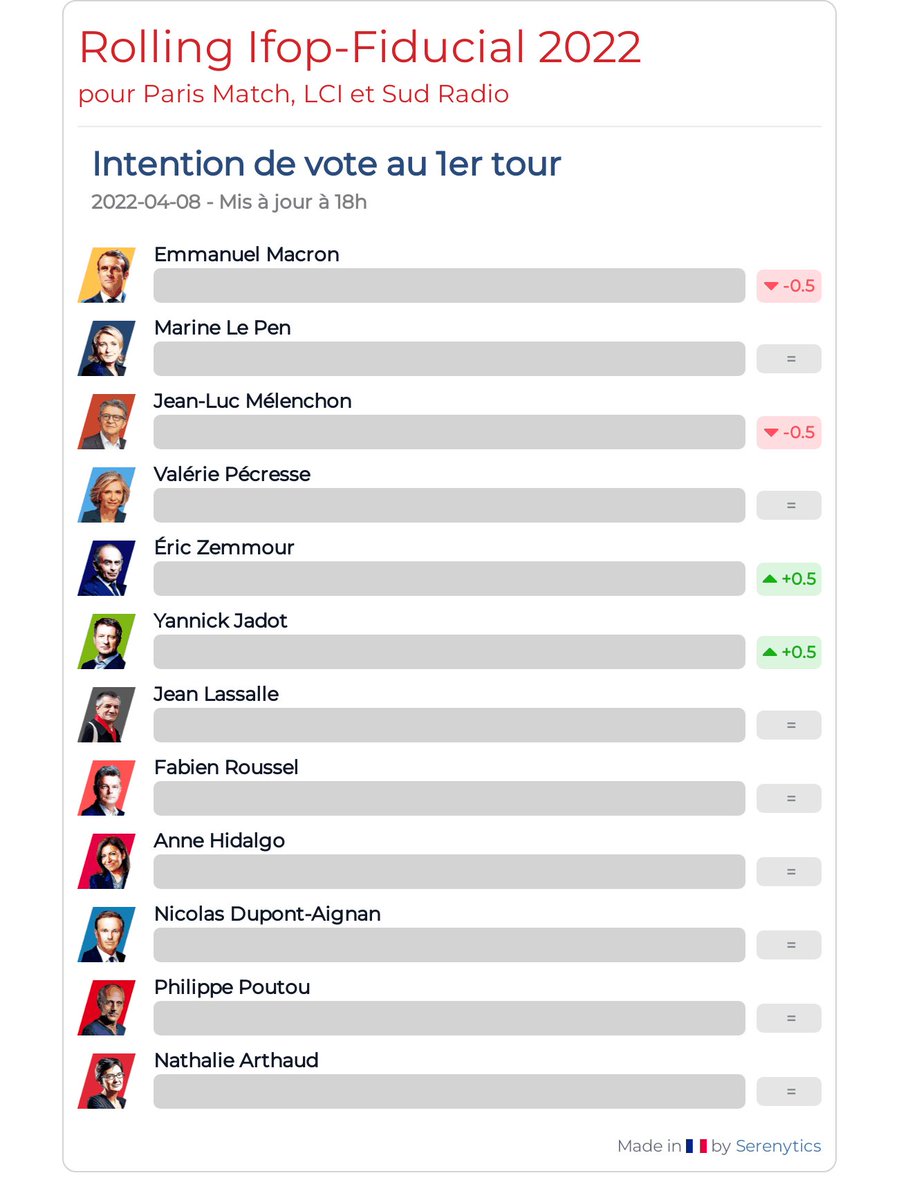Image resolution: width=899 pixels, height=1200 pixels.
Task: Select Jean-Luc Mélenchon's portrait icon
Action: 107,422
